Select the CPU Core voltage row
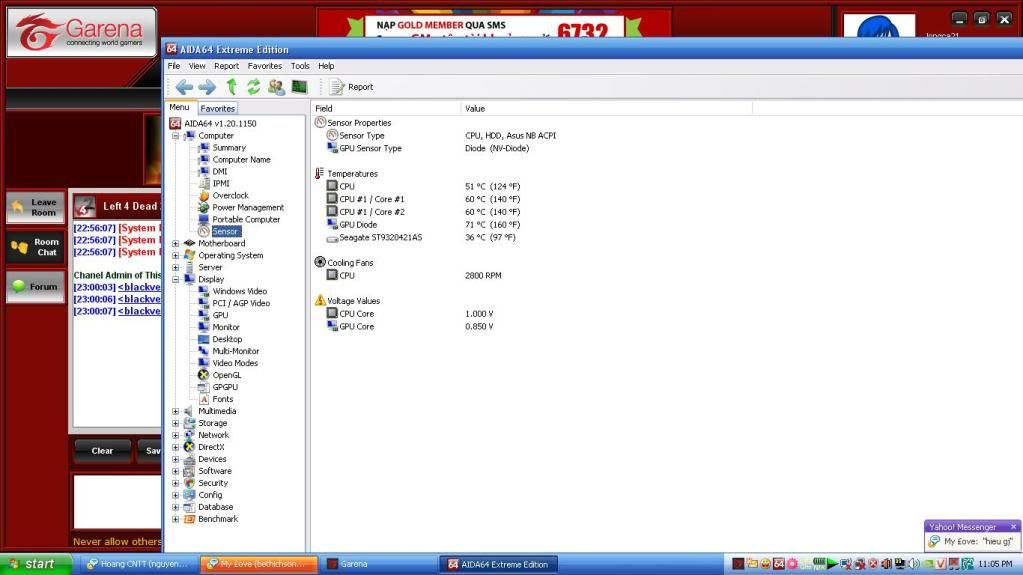Image resolution: width=1023 pixels, height=575 pixels. pos(410,314)
